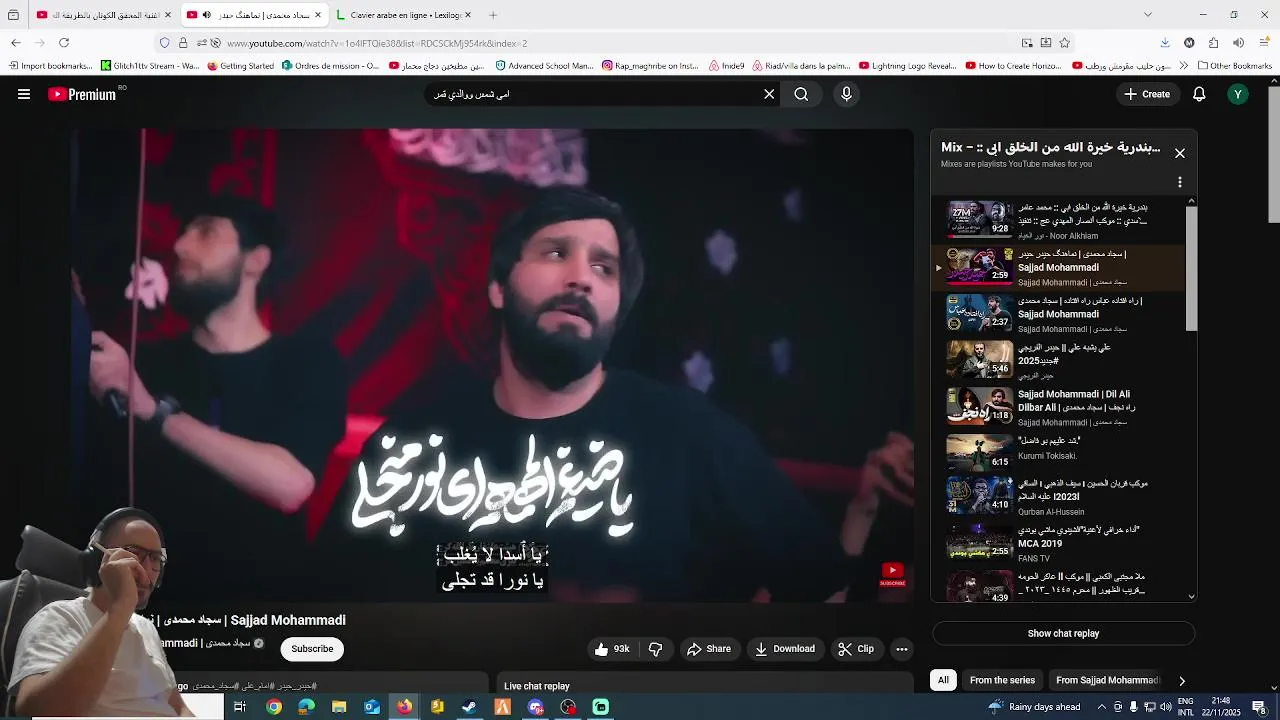The height and width of the screenshot is (720, 1280).
Task: Clear the YouTube search box text
Action: [769, 94]
